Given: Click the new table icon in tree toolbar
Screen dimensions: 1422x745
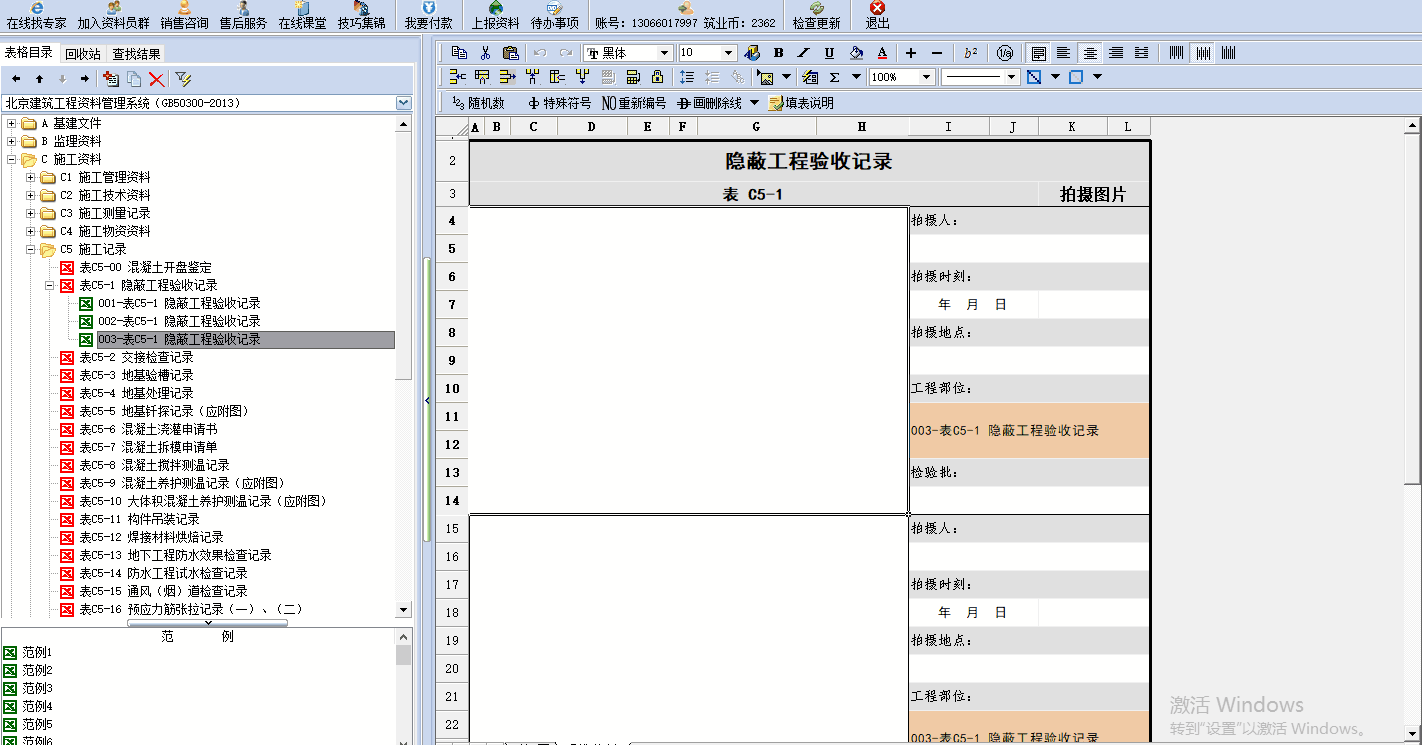Looking at the screenshot, I should pyautogui.click(x=110, y=79).
